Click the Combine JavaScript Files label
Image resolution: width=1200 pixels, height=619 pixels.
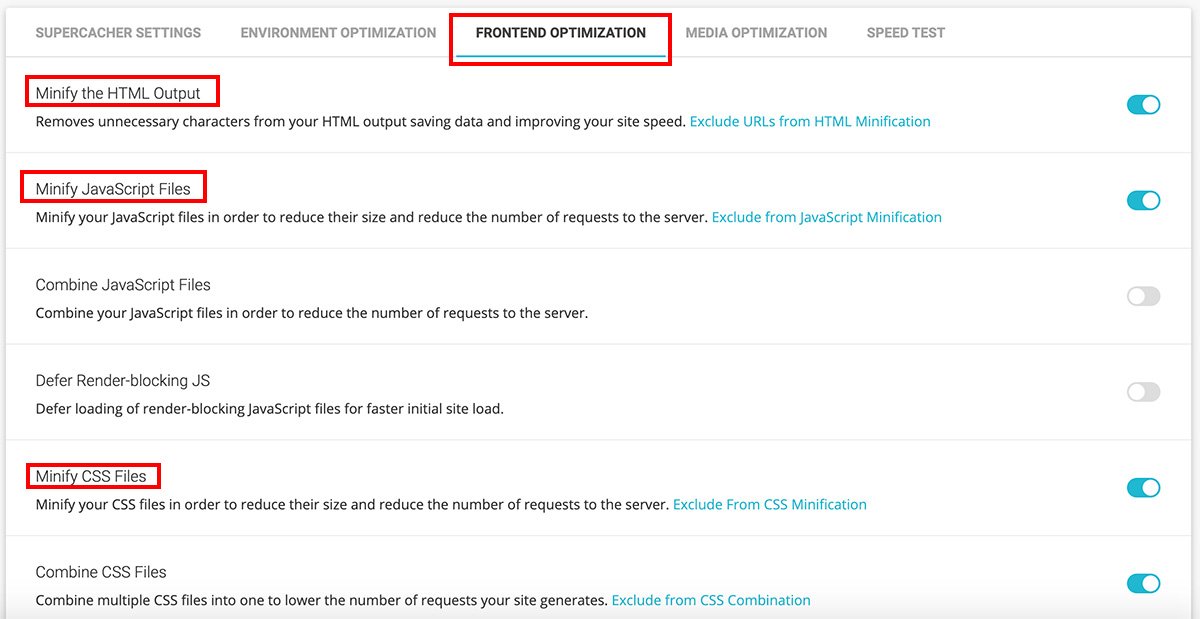pyautogui.click(x=124, y=285)
